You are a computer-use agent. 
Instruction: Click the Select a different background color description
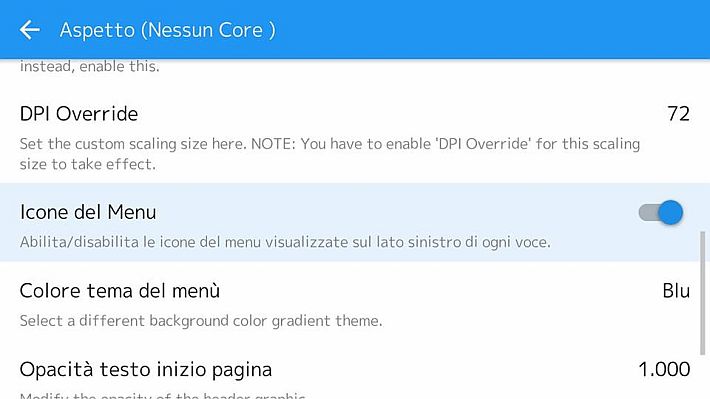pyautogui.click(x=201, y=321)
